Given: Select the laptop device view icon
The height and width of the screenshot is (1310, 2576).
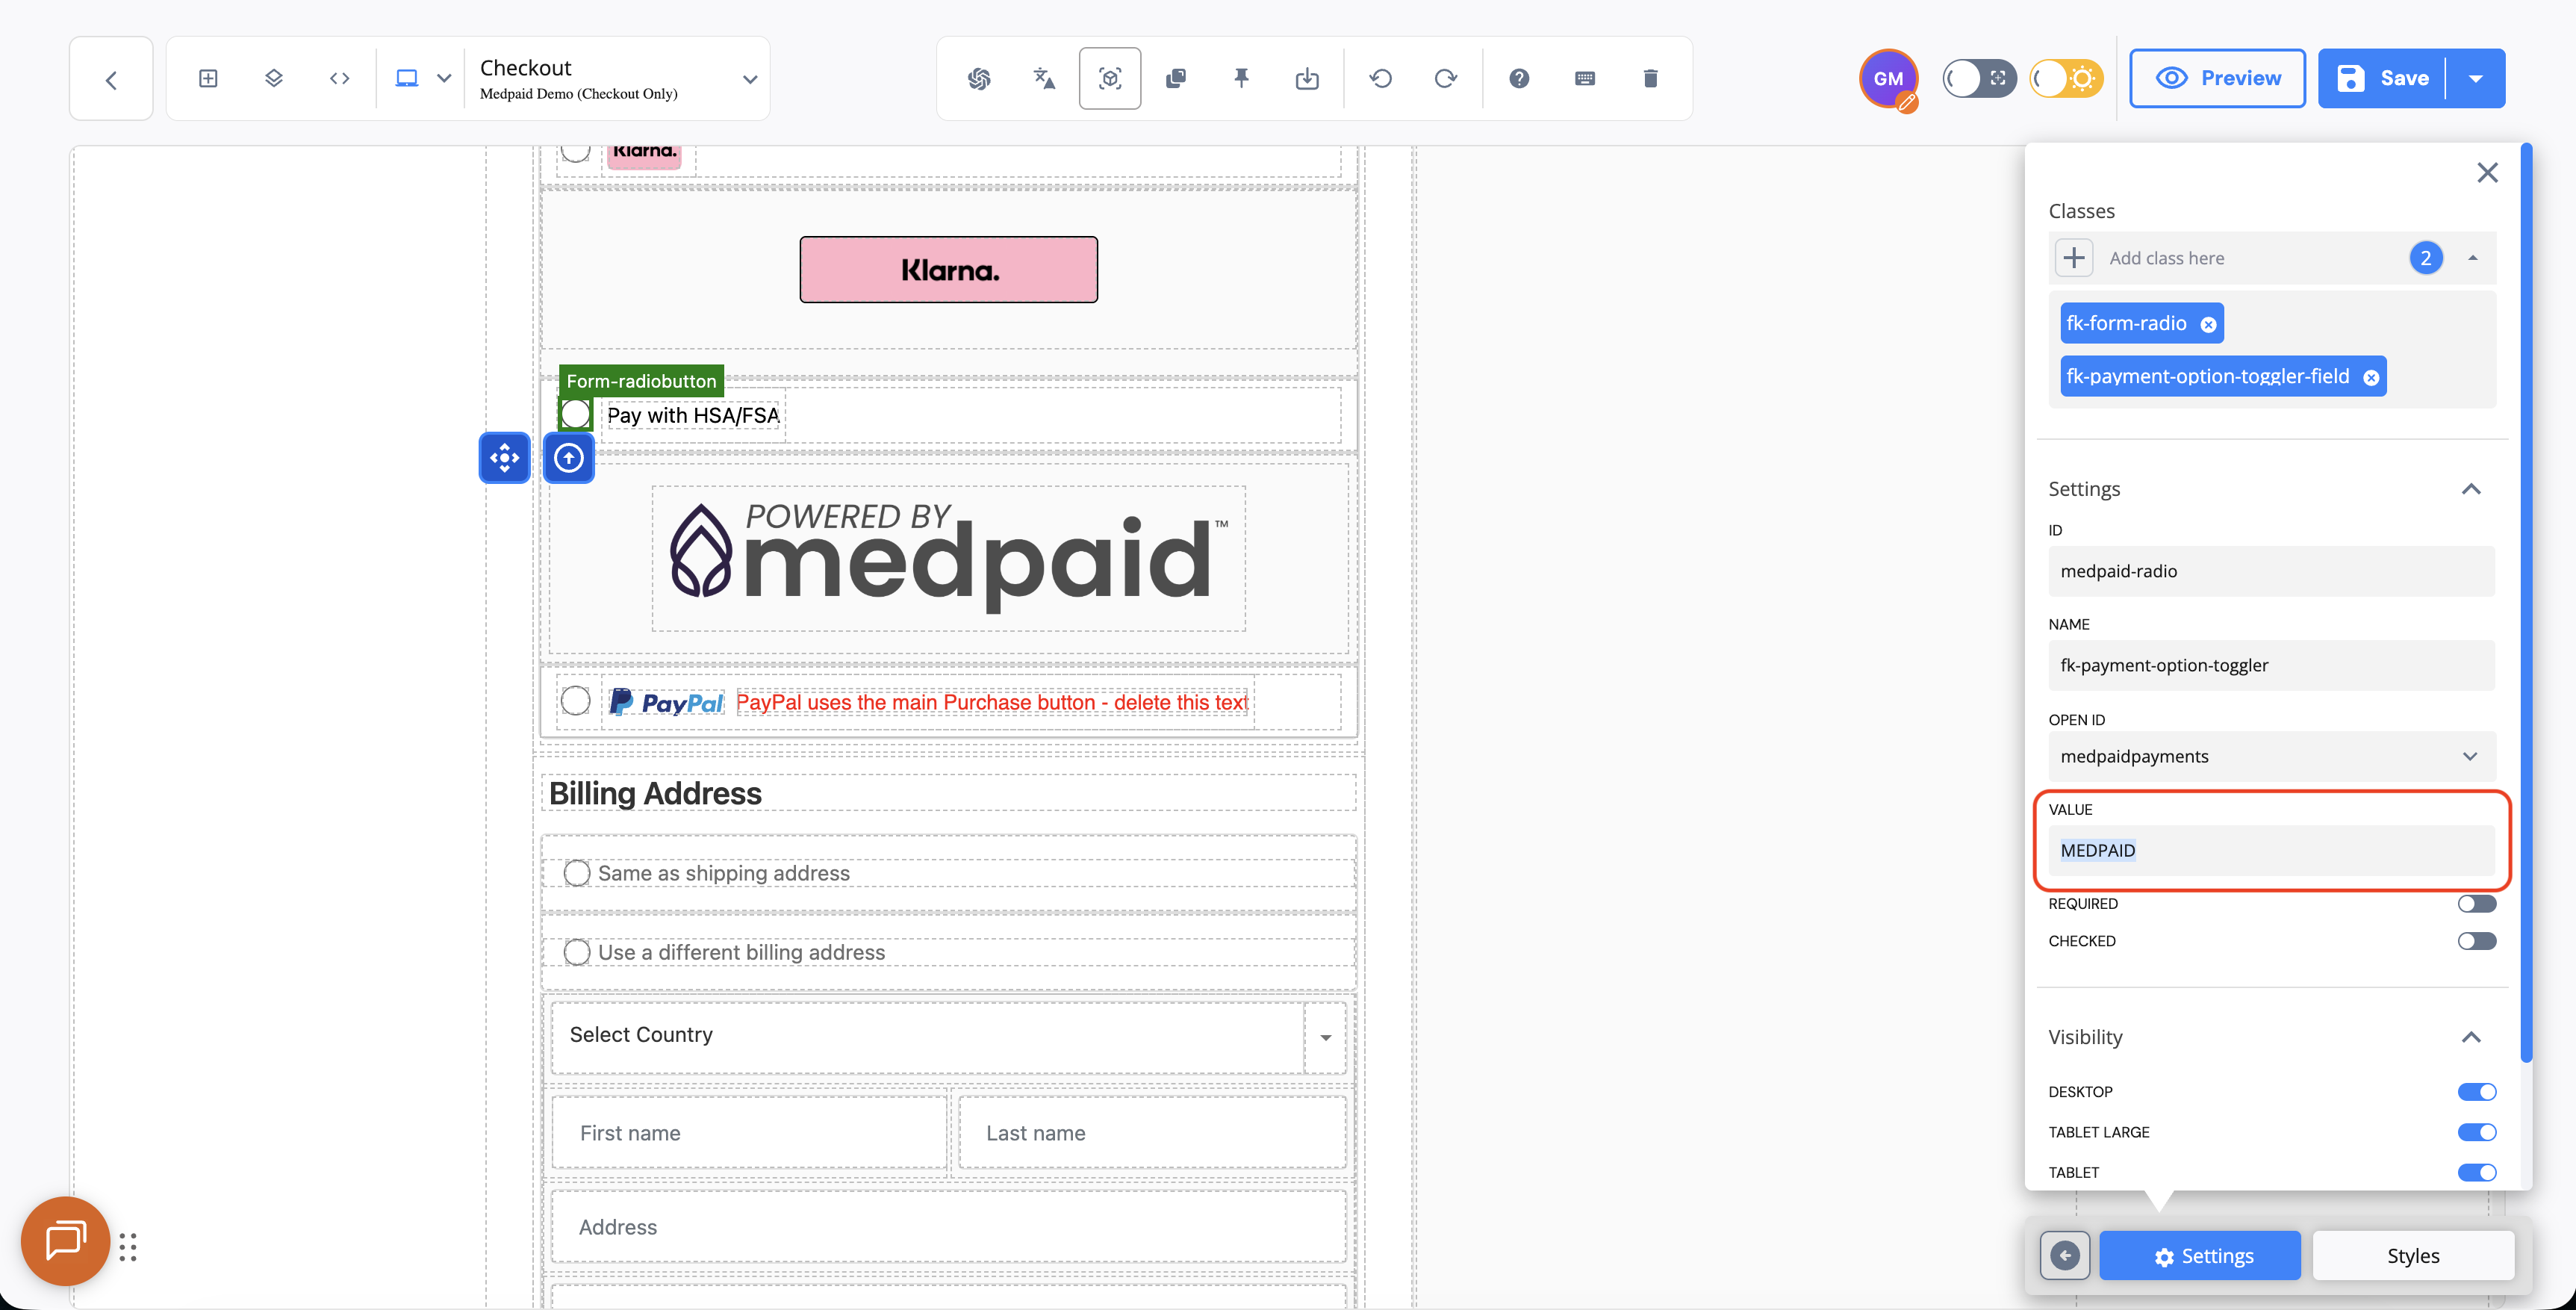Looking at the screenshot, I should (x=406, y=78).
